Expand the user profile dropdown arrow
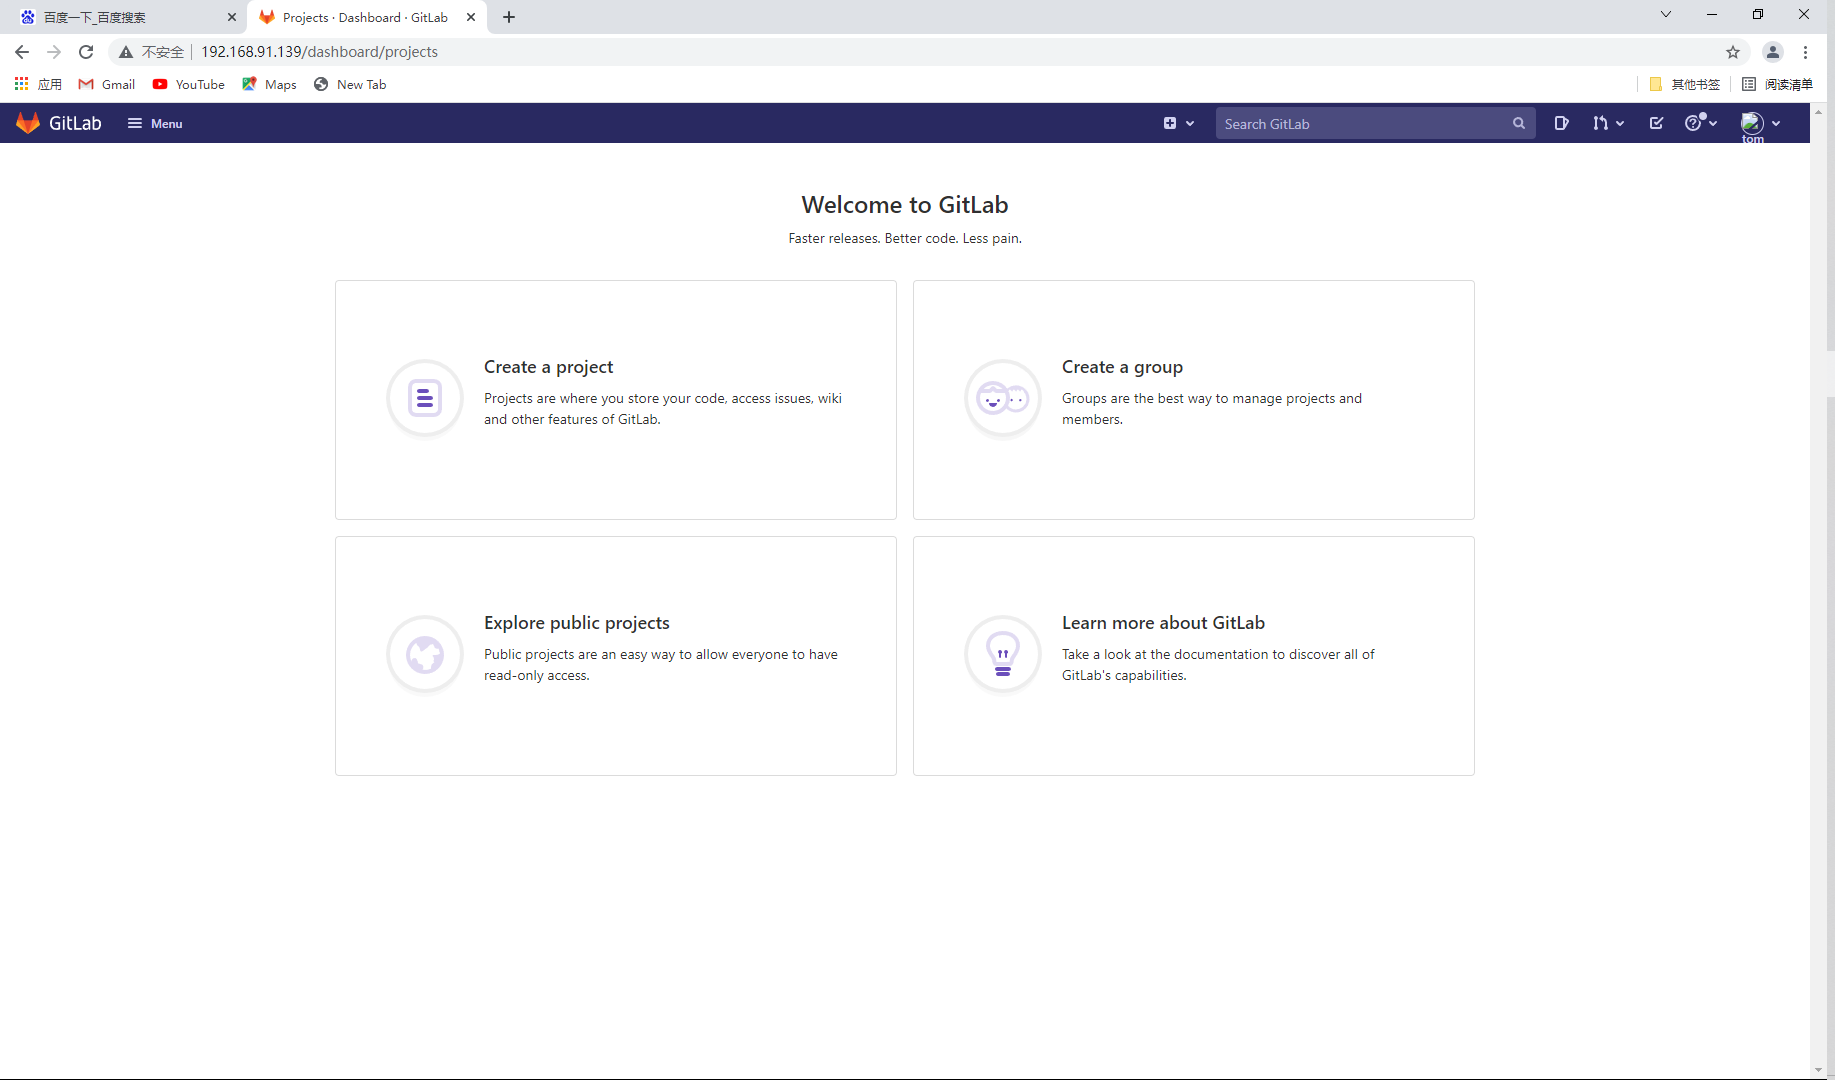This screenshot has height=1080, width=1835. [1776, 123]
